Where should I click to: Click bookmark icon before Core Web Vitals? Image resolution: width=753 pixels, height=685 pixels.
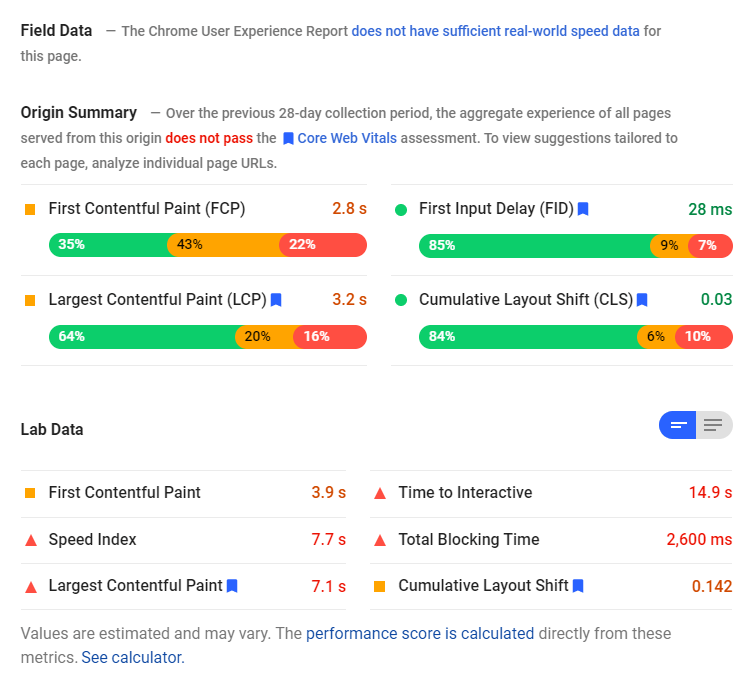[288, 138]
